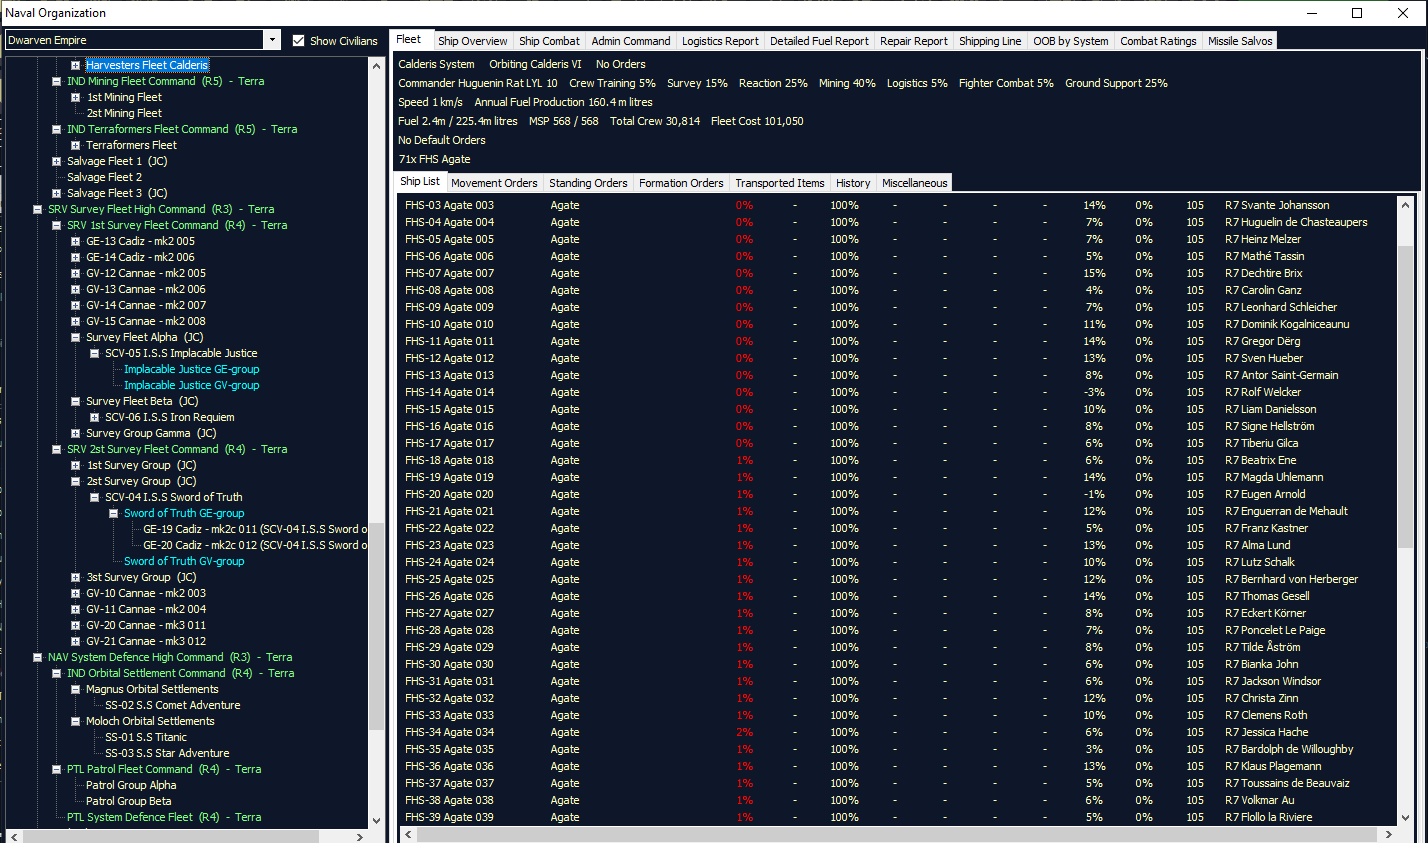Switch to the Ship Overview tab
Image resolution: width=1428 pixels, height=843 pixels.
tap(472, 41)
